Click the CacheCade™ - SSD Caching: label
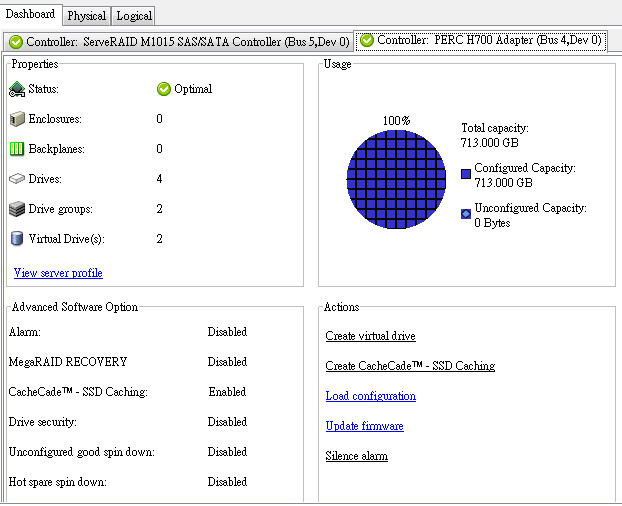622x506 pixels. [78, 392]
